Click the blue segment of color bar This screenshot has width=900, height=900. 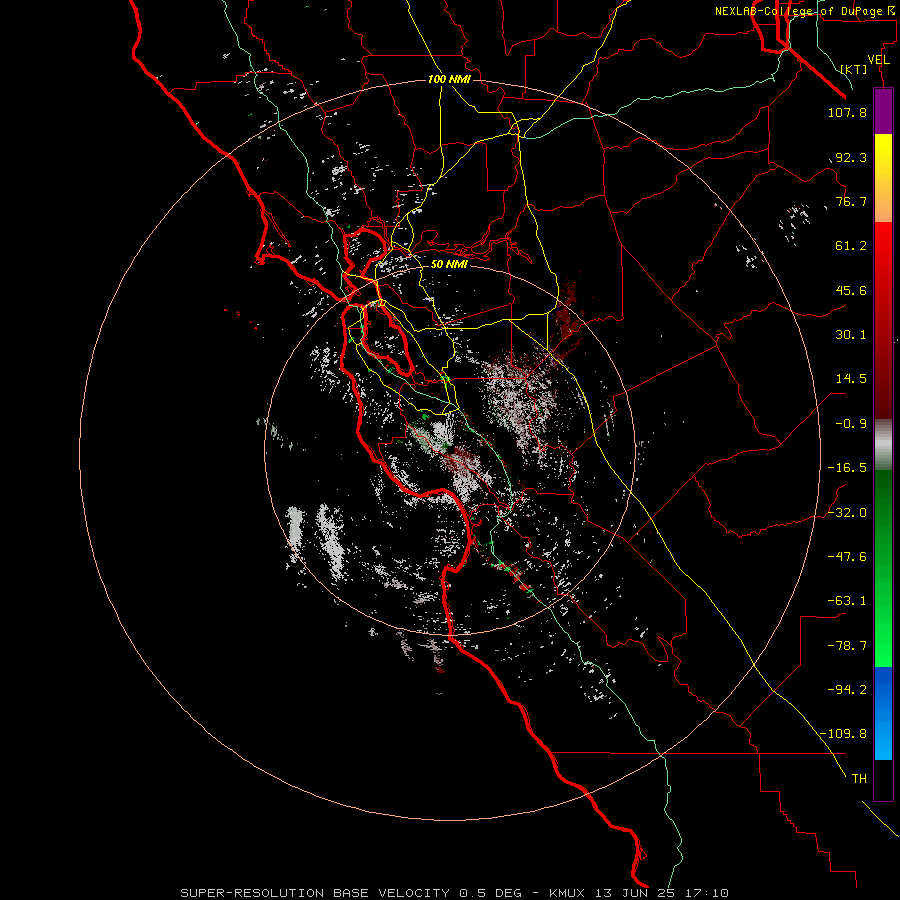click(x=883, y=713)
